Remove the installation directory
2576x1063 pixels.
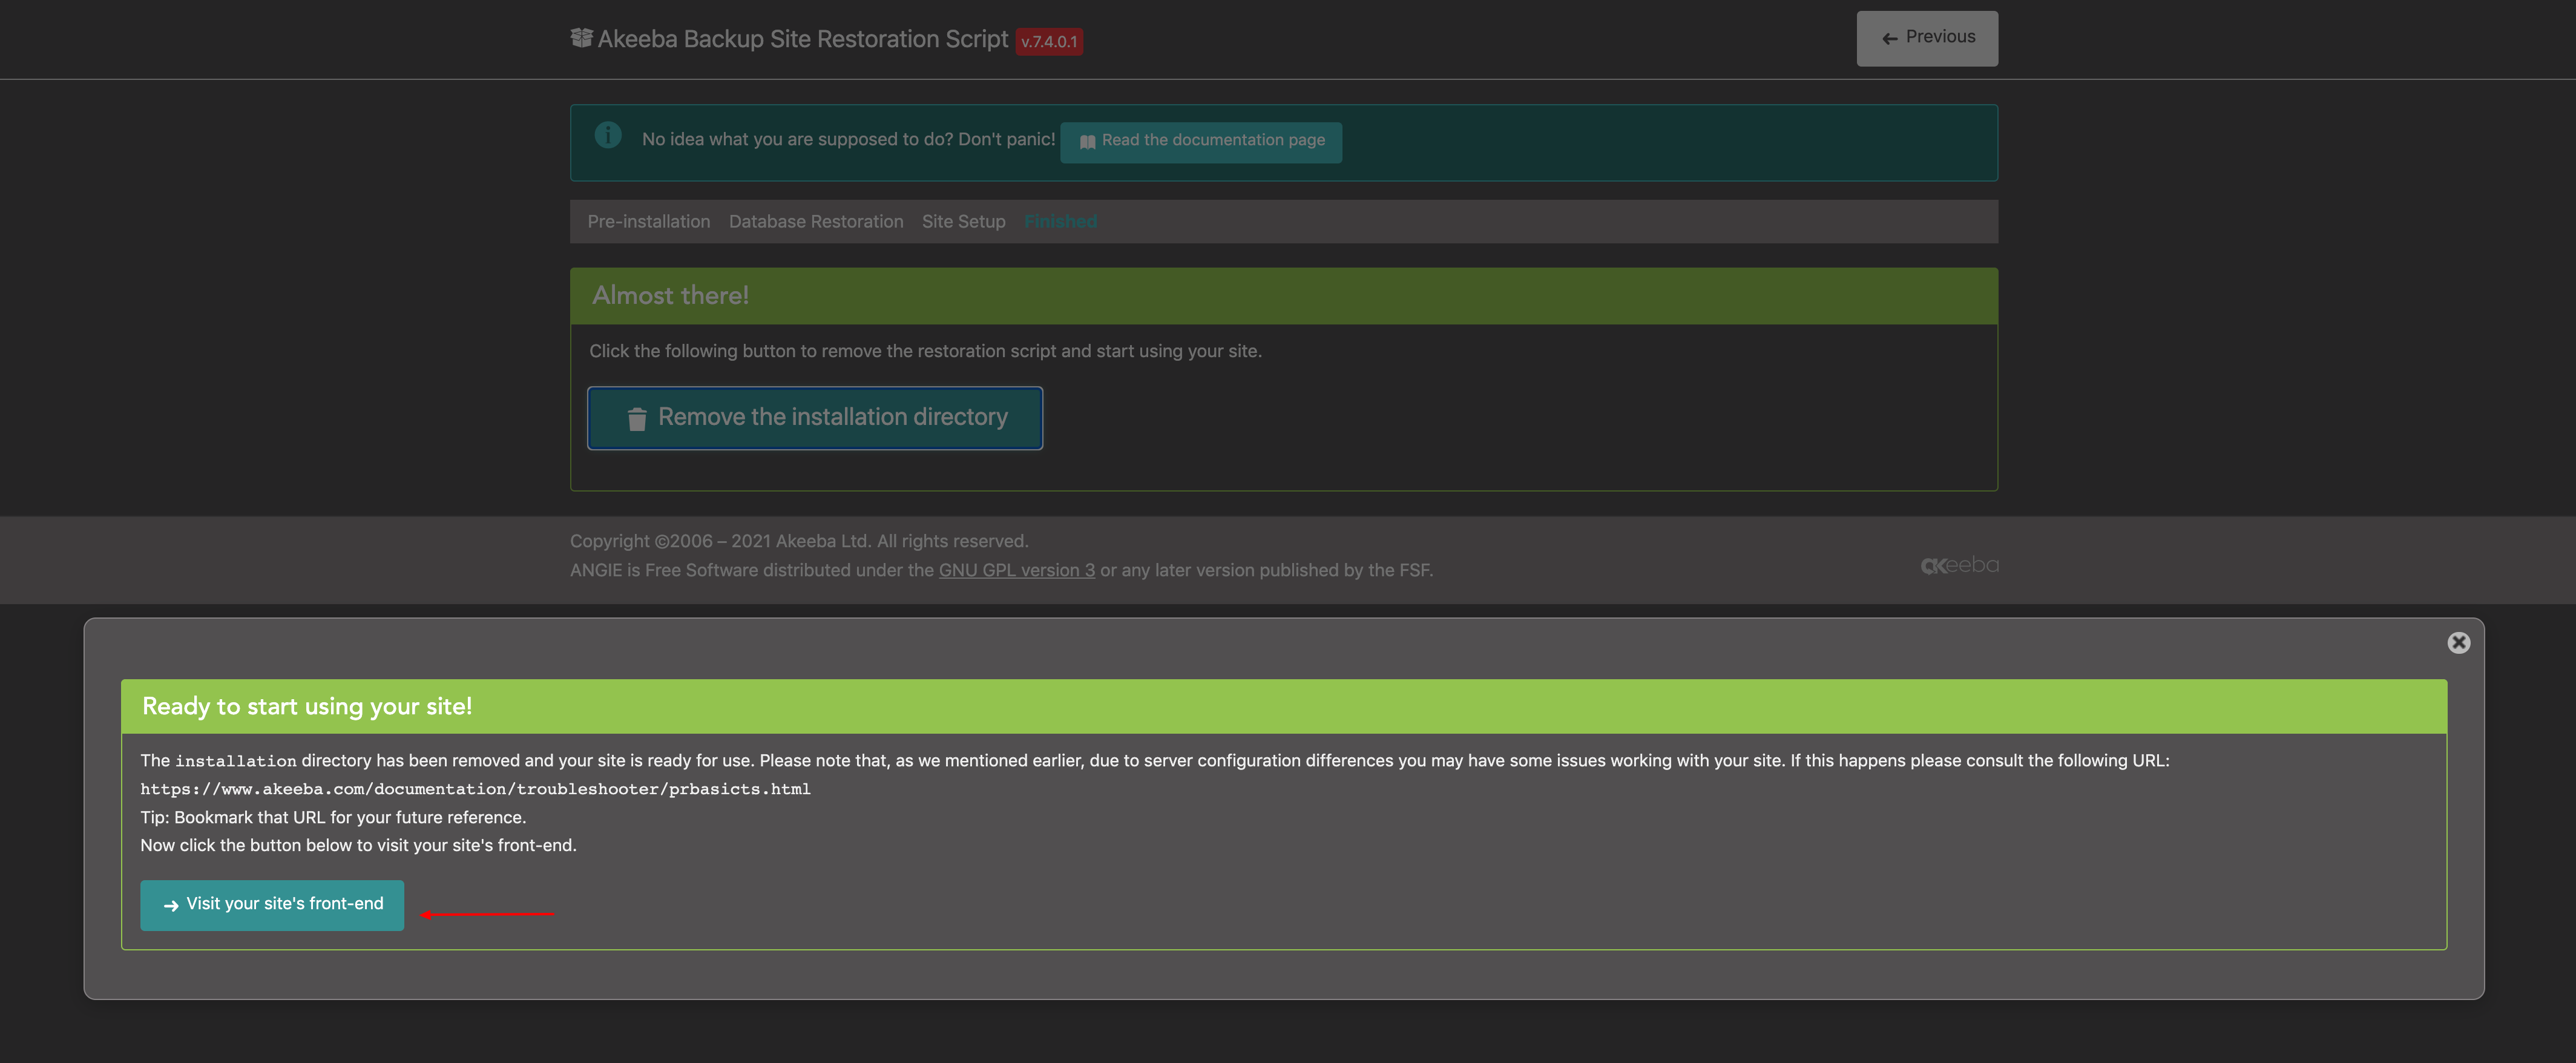tap(814, 418)
